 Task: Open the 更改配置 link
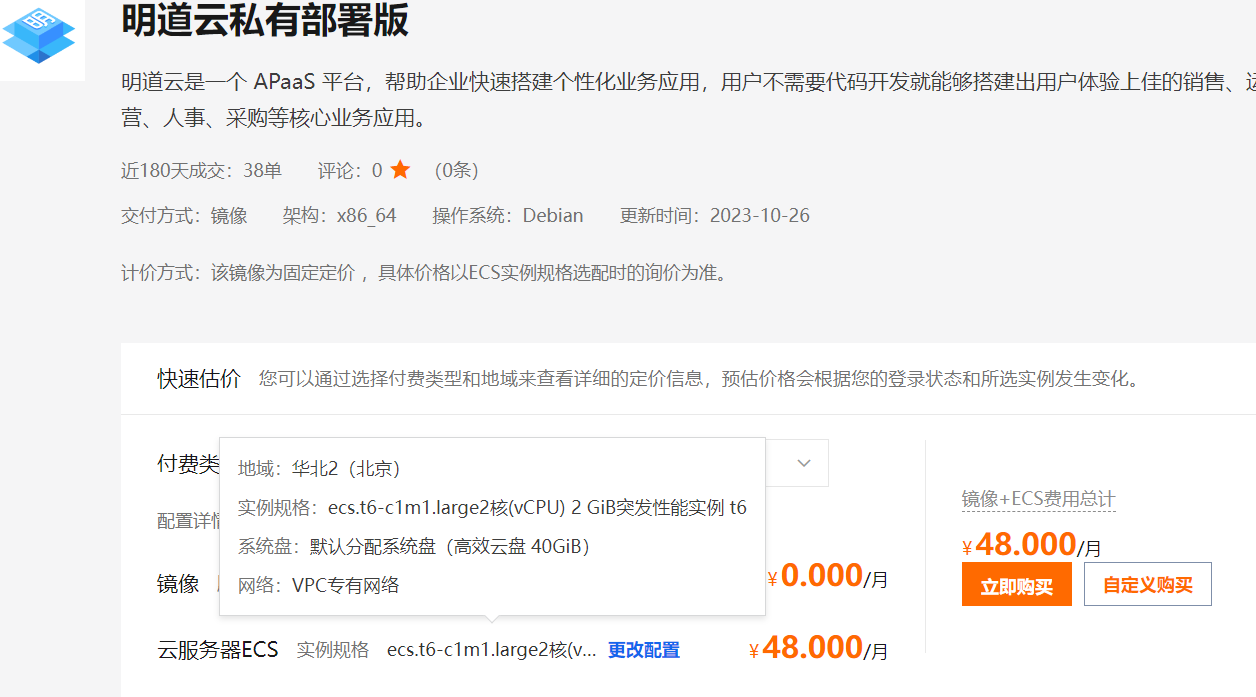coord(644,650)
